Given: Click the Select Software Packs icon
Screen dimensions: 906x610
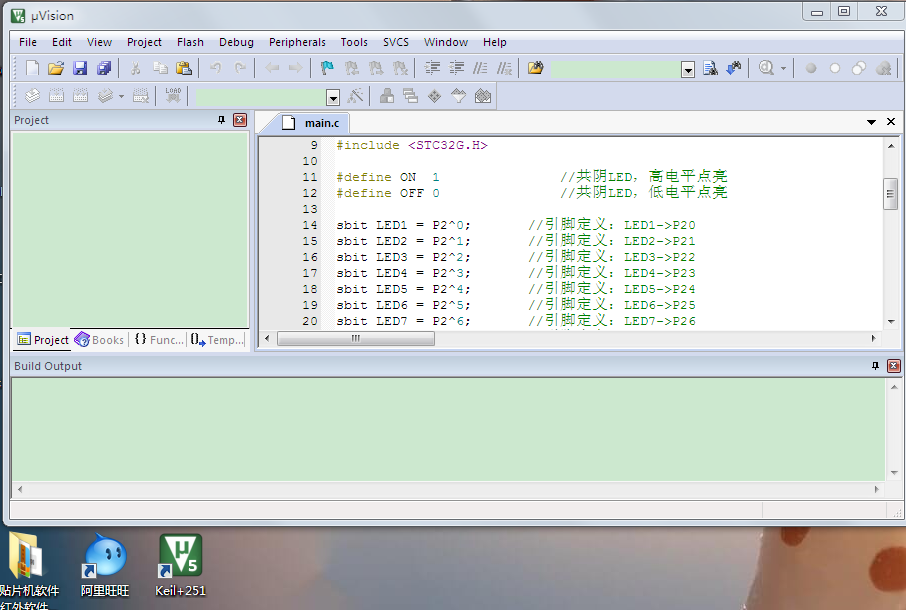Looking at the screenshot, I should [459, 96].
